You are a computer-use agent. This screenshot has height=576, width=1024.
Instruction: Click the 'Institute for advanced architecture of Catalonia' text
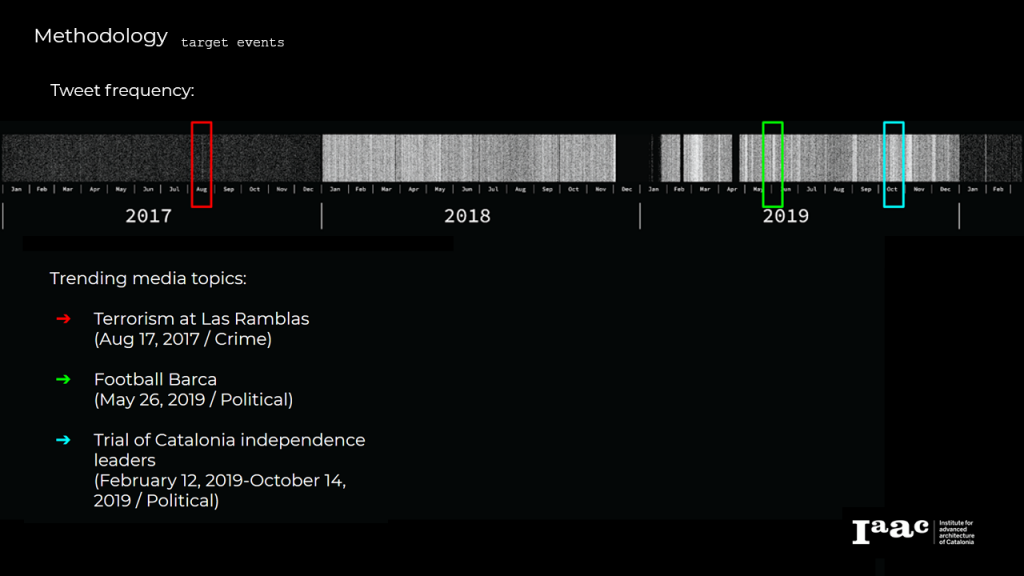[x=955, y=532]
